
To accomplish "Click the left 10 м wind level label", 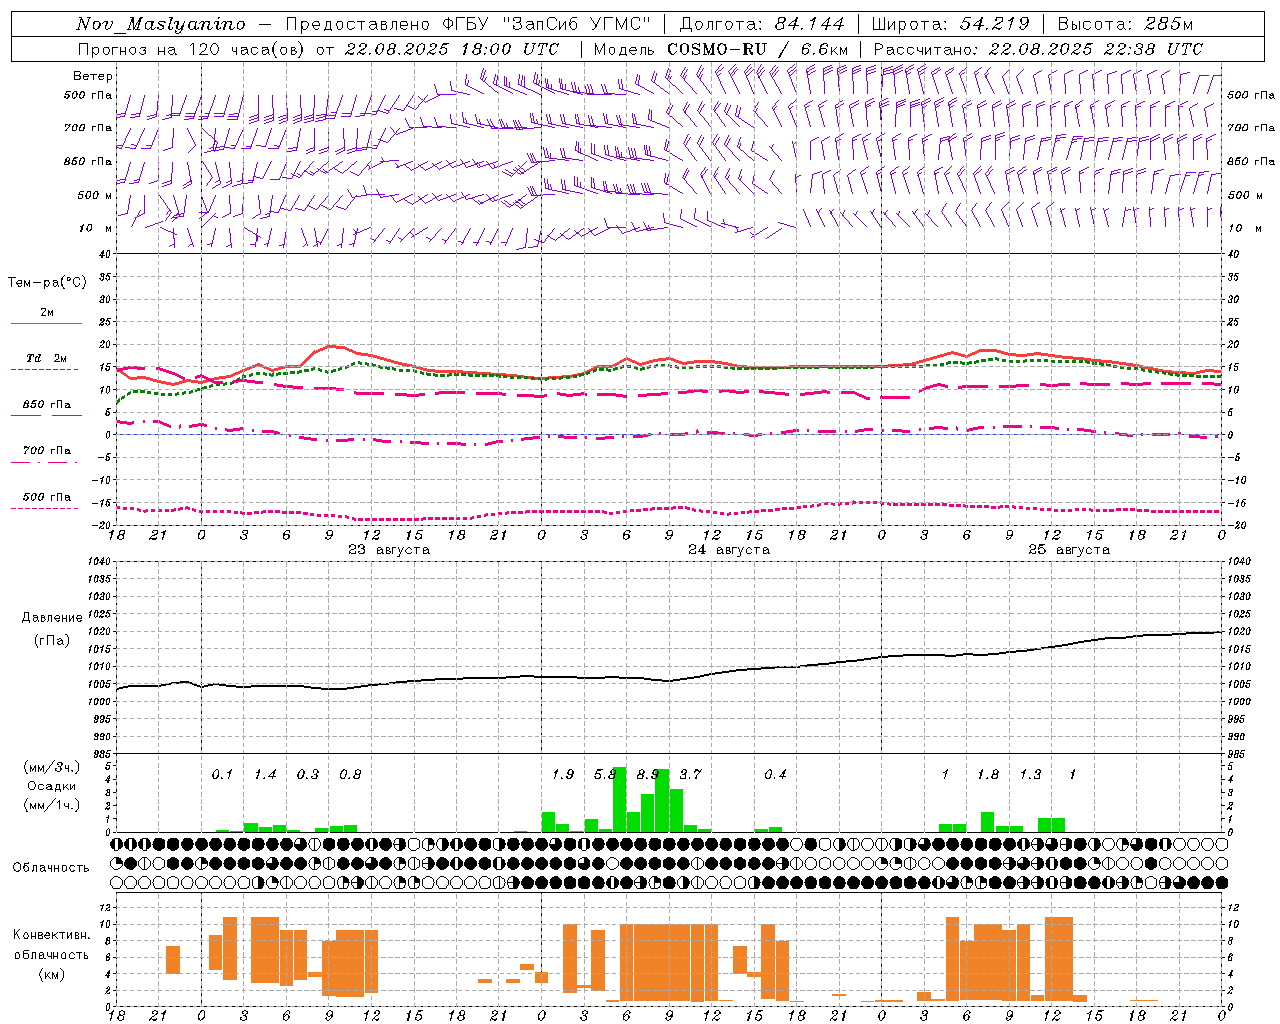I will coord(95,228).
